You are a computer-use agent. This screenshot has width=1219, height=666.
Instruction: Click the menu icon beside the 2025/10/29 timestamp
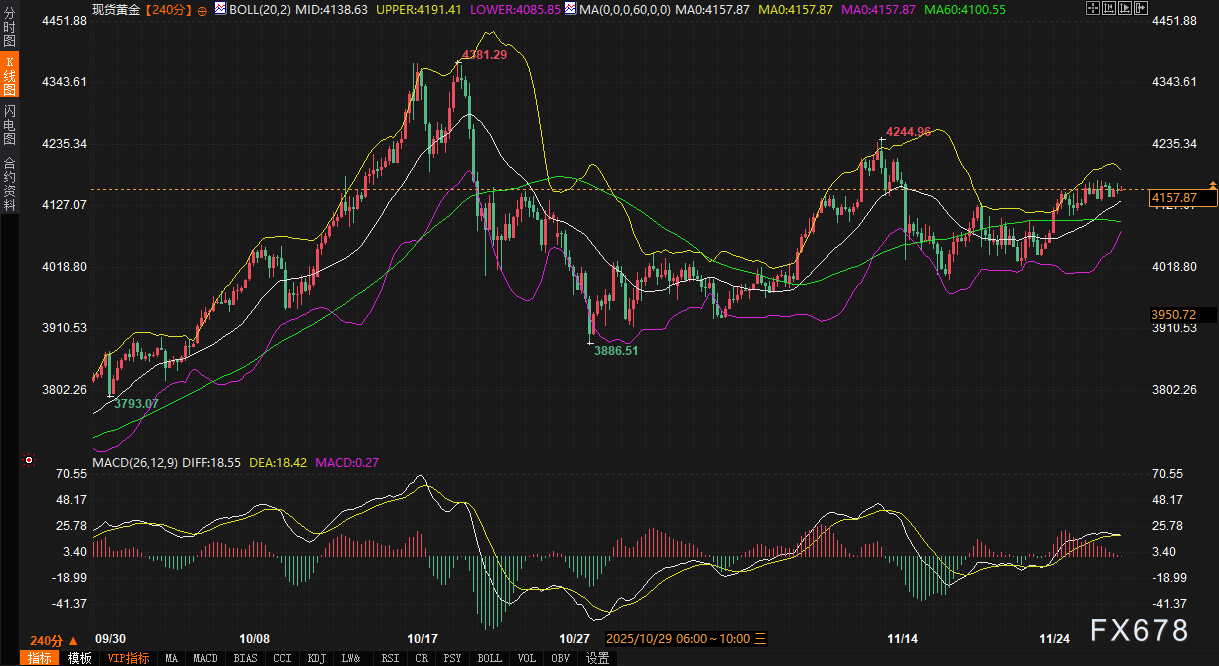(759, 638)
